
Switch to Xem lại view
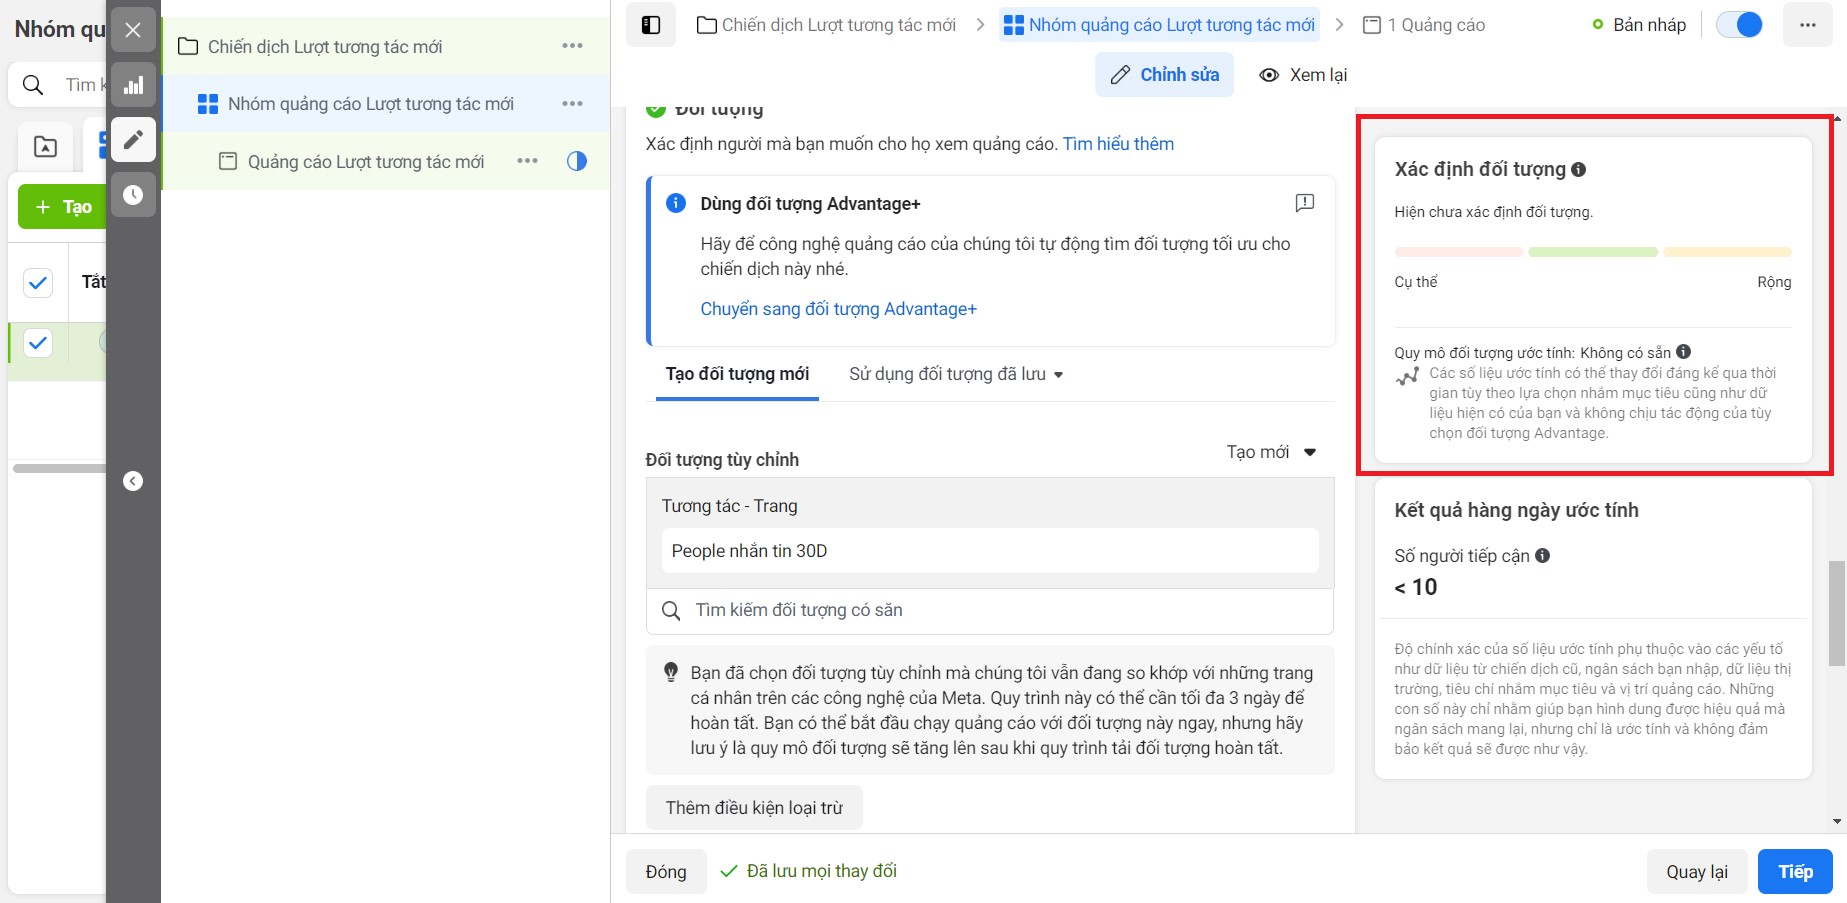[x=1303, y=75]
